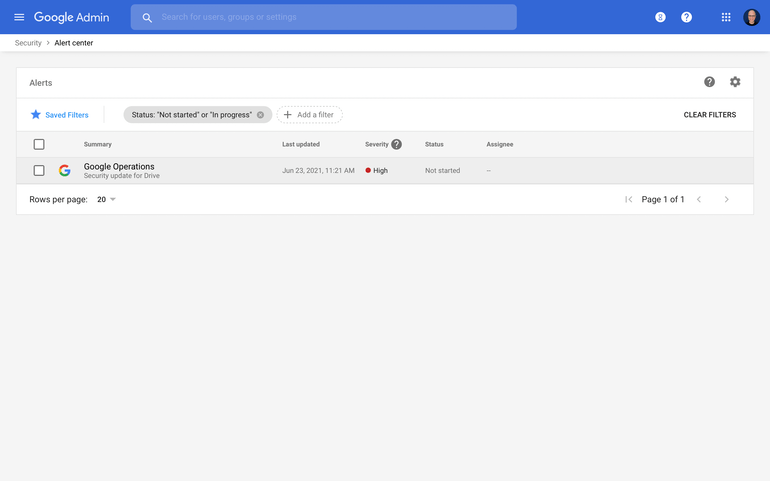
Task: Open the main hamburger menu
Action: pyautogui.click(x=19, y=17)
